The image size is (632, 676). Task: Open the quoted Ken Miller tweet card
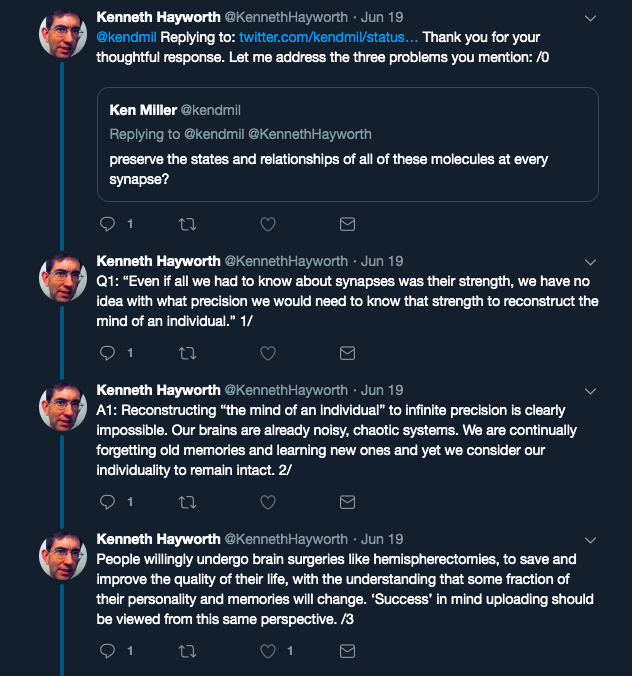[x=347, y=144]
